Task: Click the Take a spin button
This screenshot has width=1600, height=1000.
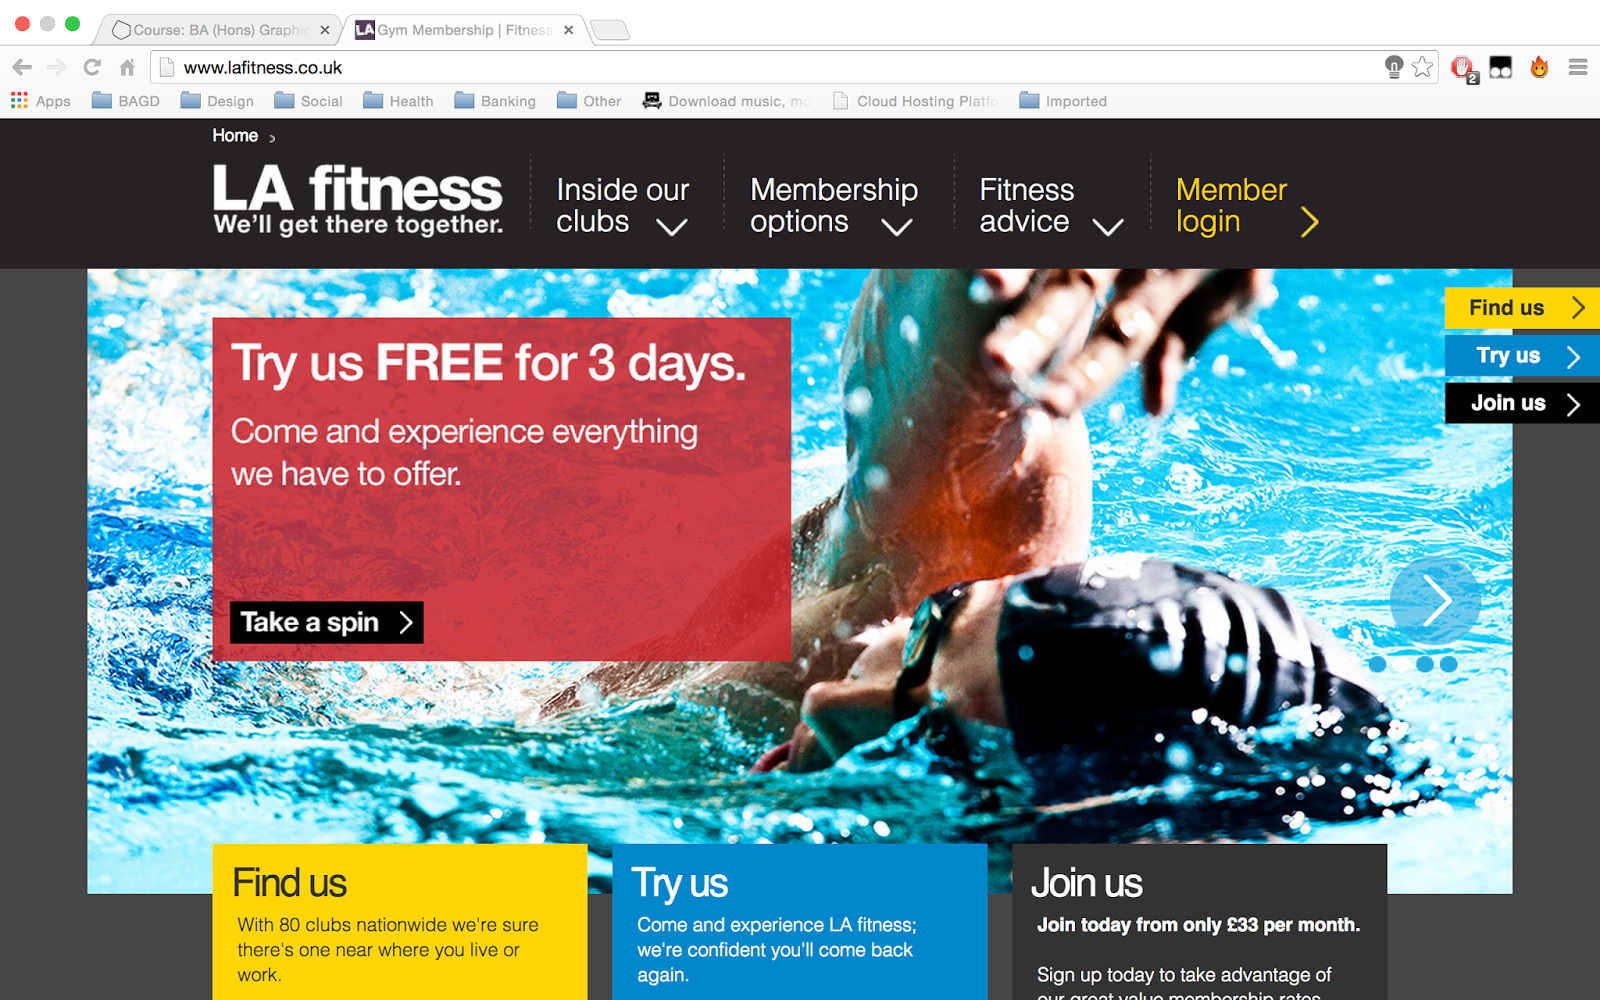Action: pyautogui.click(x=327, y=622)
